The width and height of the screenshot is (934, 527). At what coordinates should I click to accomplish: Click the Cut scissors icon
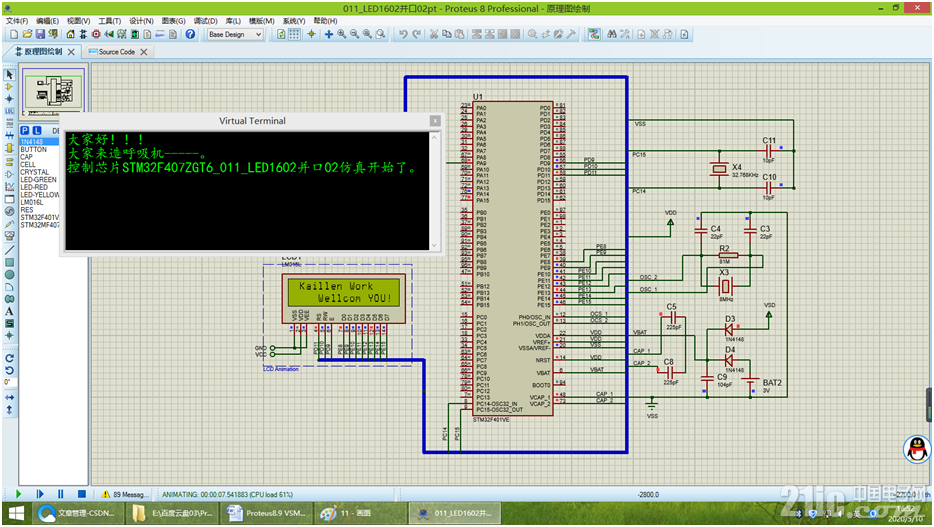(434, 35)
